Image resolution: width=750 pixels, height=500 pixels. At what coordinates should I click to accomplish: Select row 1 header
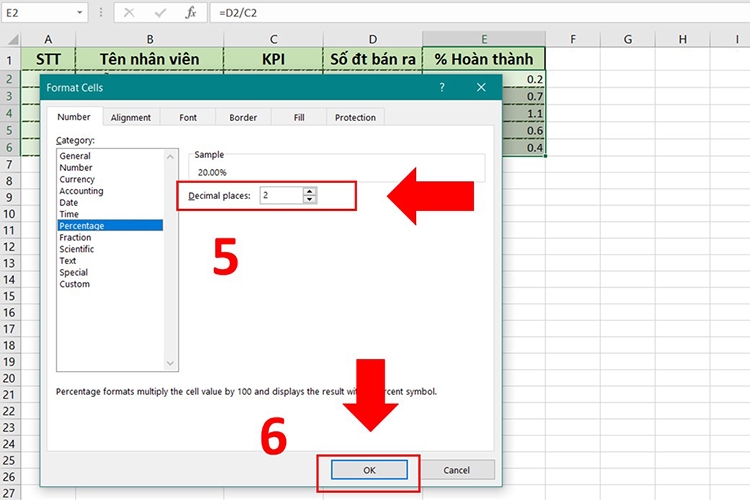[x=10, y=60]
